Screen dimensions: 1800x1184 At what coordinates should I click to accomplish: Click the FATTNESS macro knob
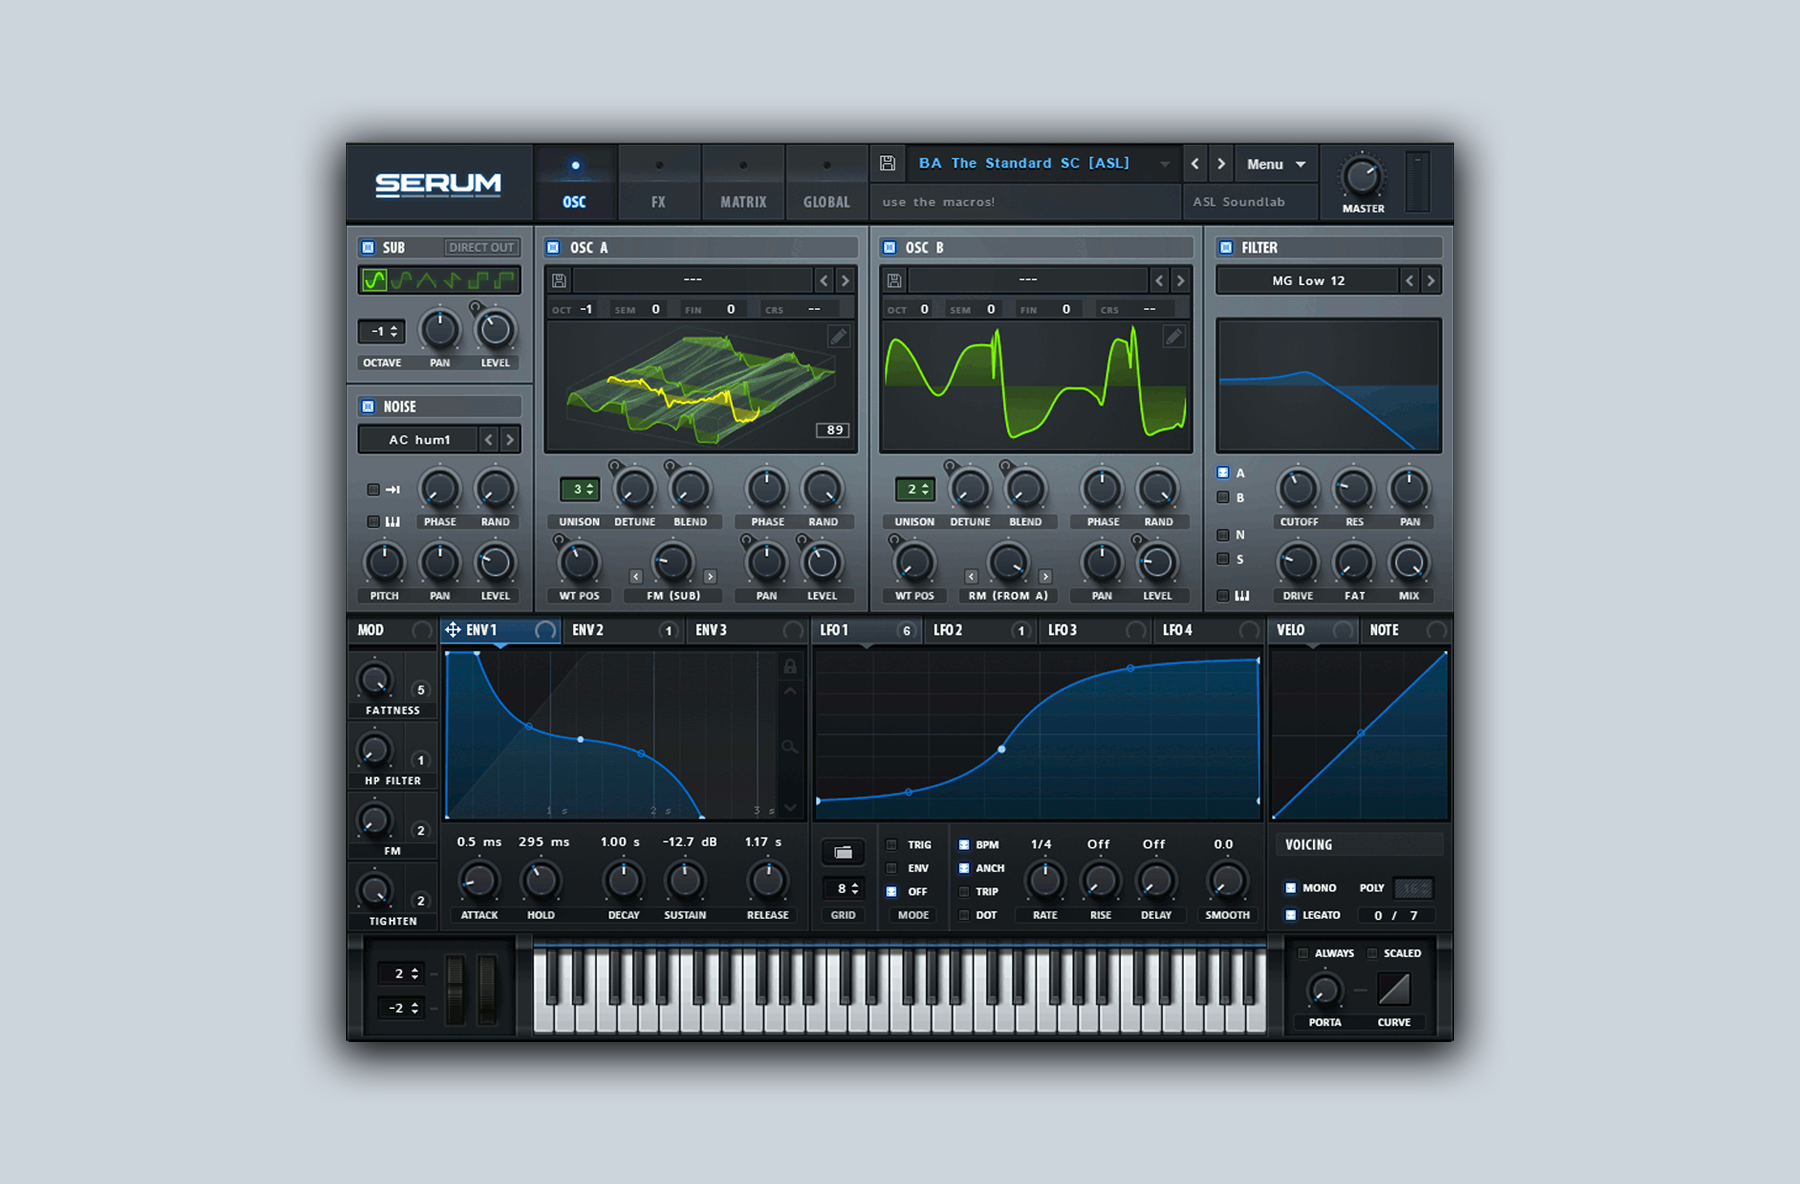coord(375,680)
